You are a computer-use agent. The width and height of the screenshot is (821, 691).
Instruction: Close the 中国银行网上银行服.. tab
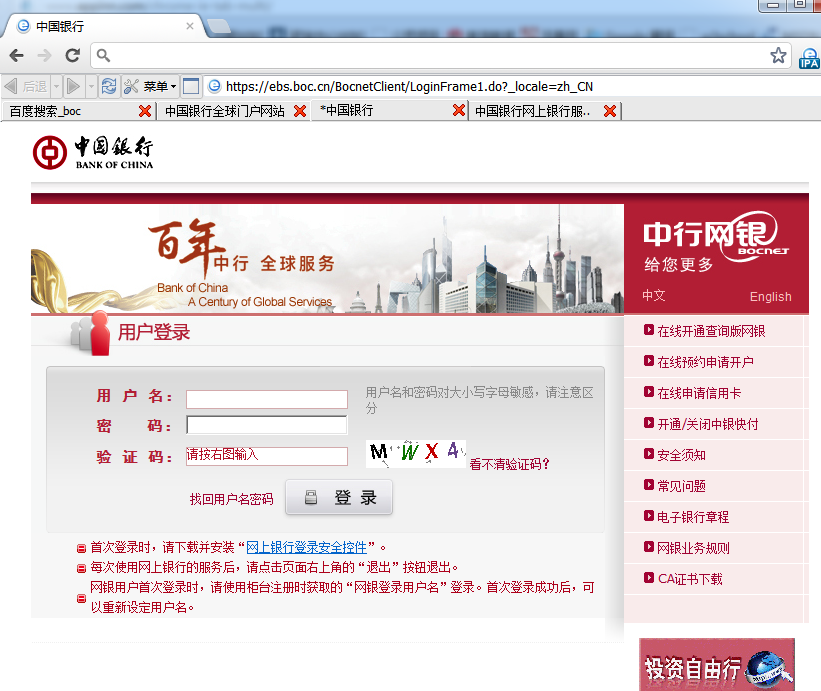(x=609, y=111)
